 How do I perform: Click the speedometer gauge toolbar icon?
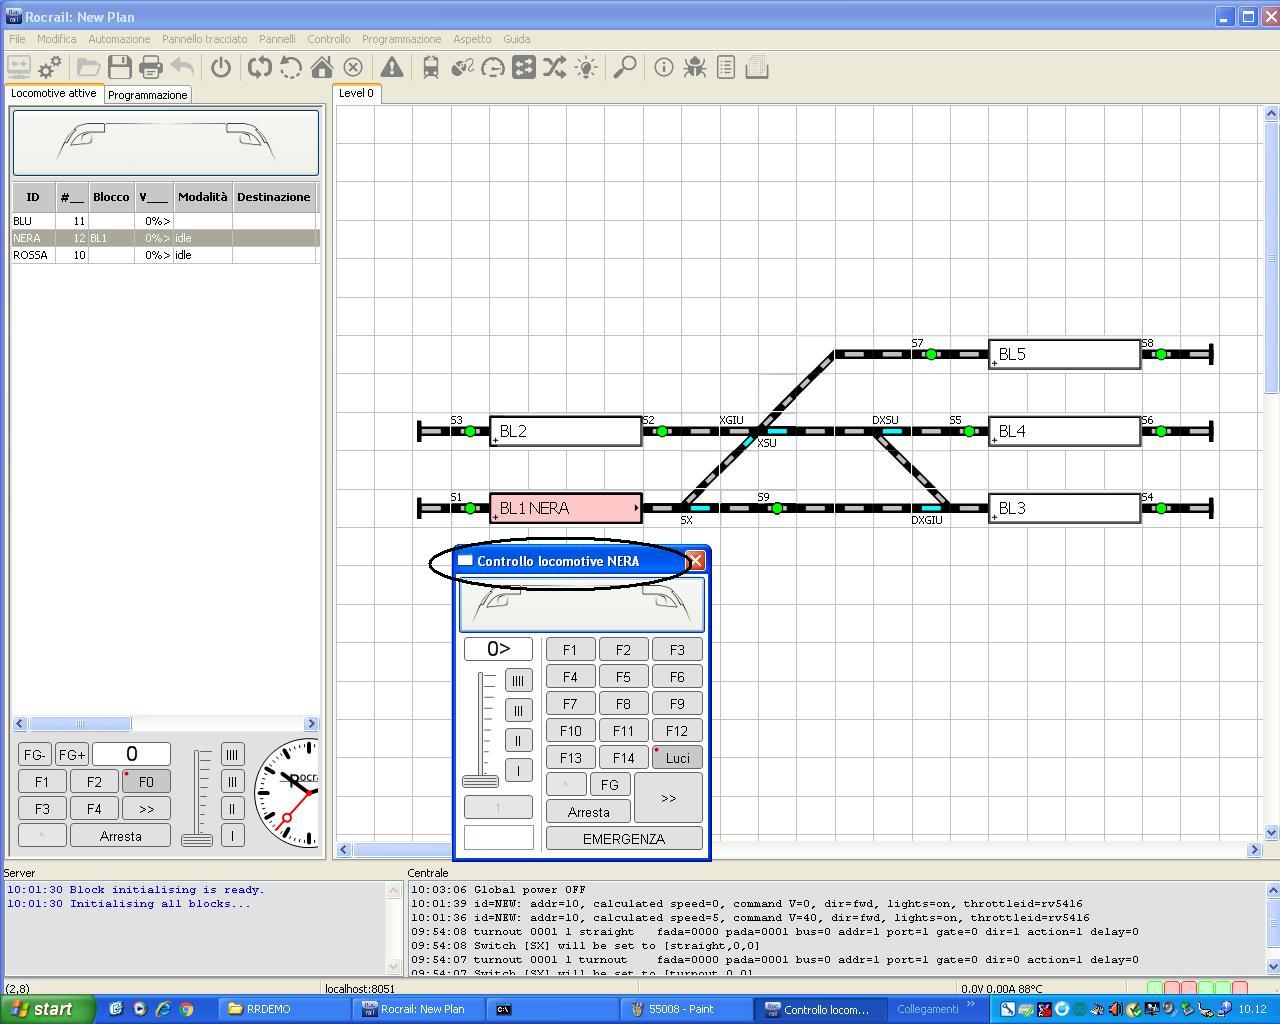click(493, 67)
